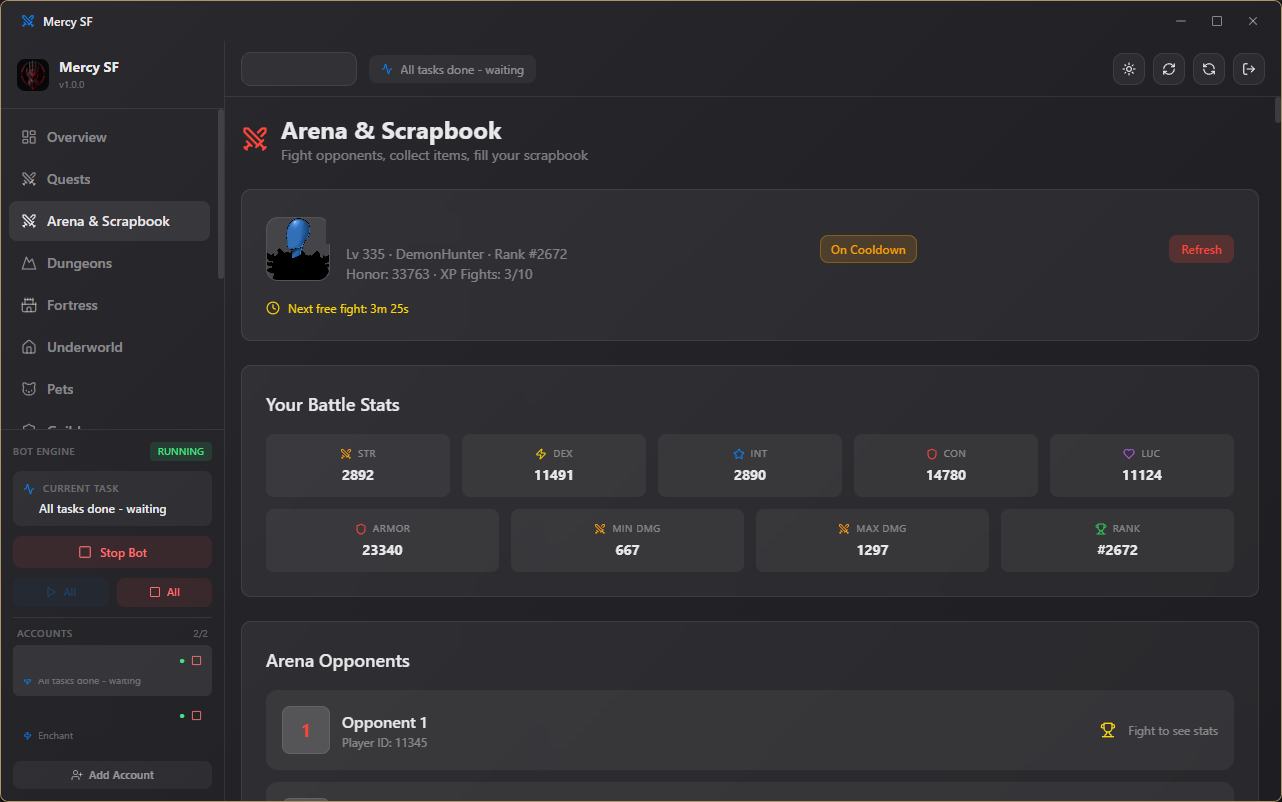Click the logout icon in the top bar
The image size is (1282, 802).
(x=1249, y=69)
